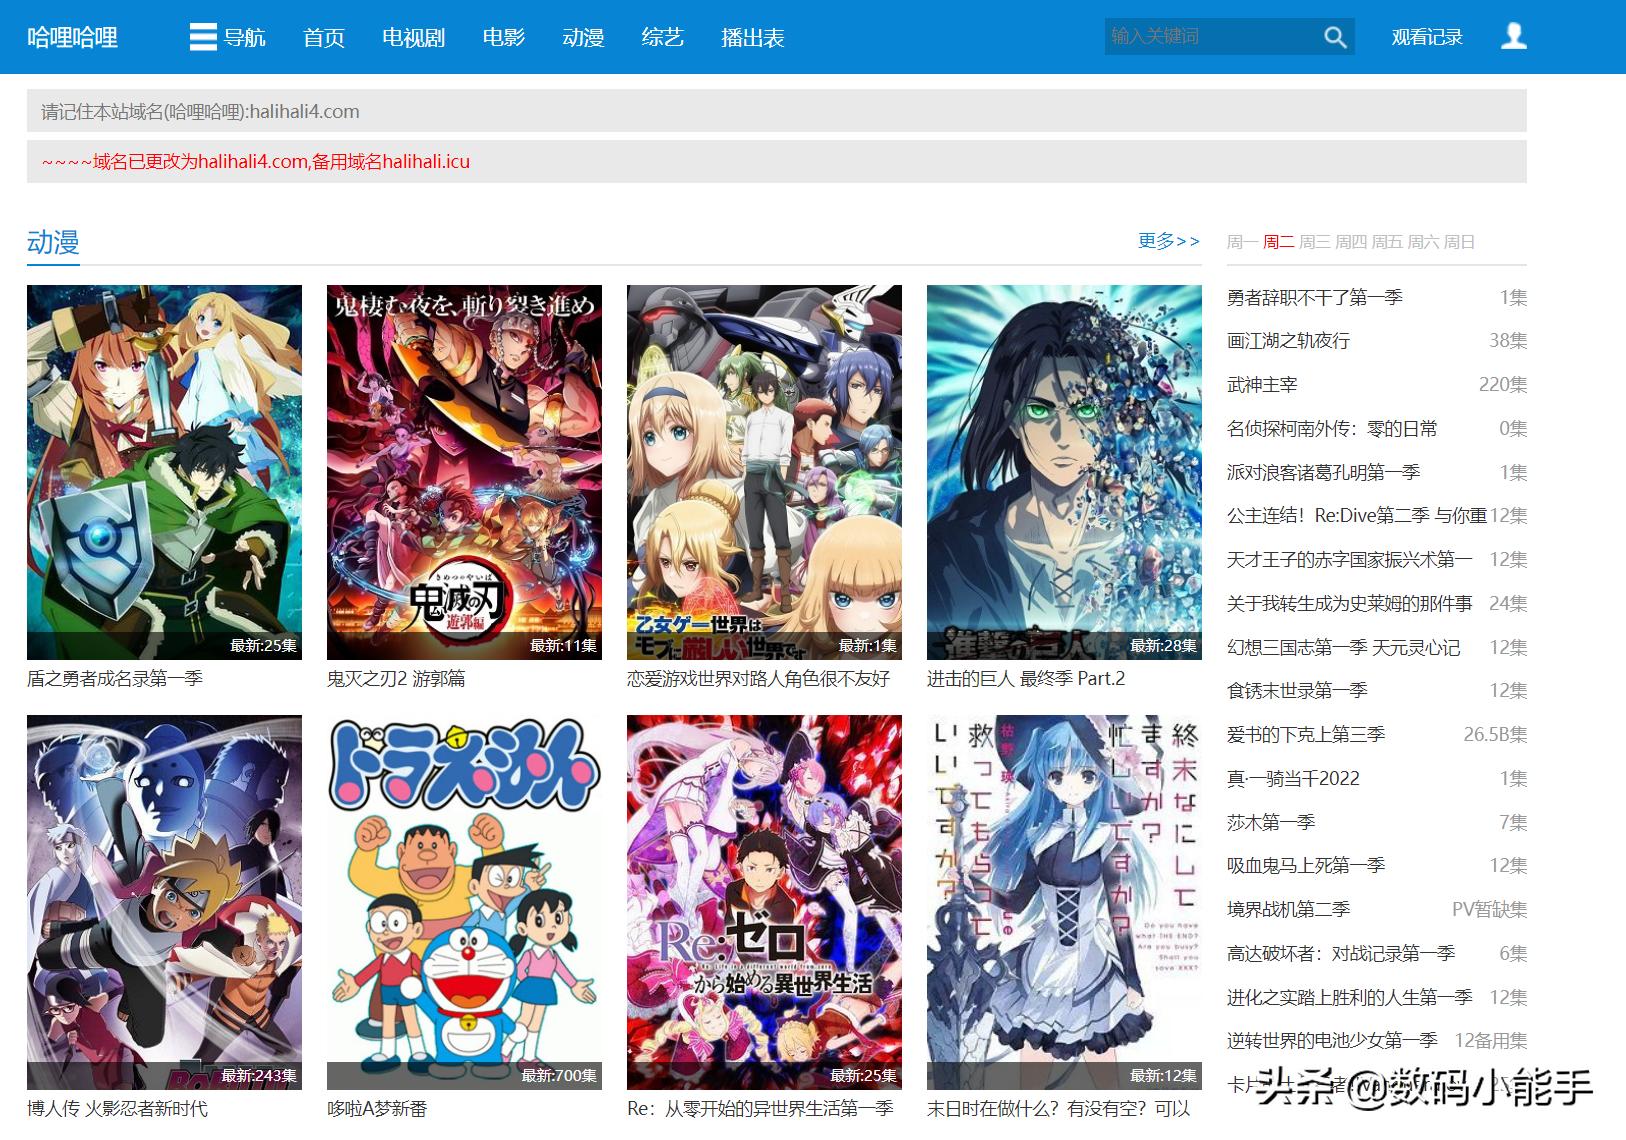
Task: Switch schedule to 周三 tab
Action: (1314, 242)
